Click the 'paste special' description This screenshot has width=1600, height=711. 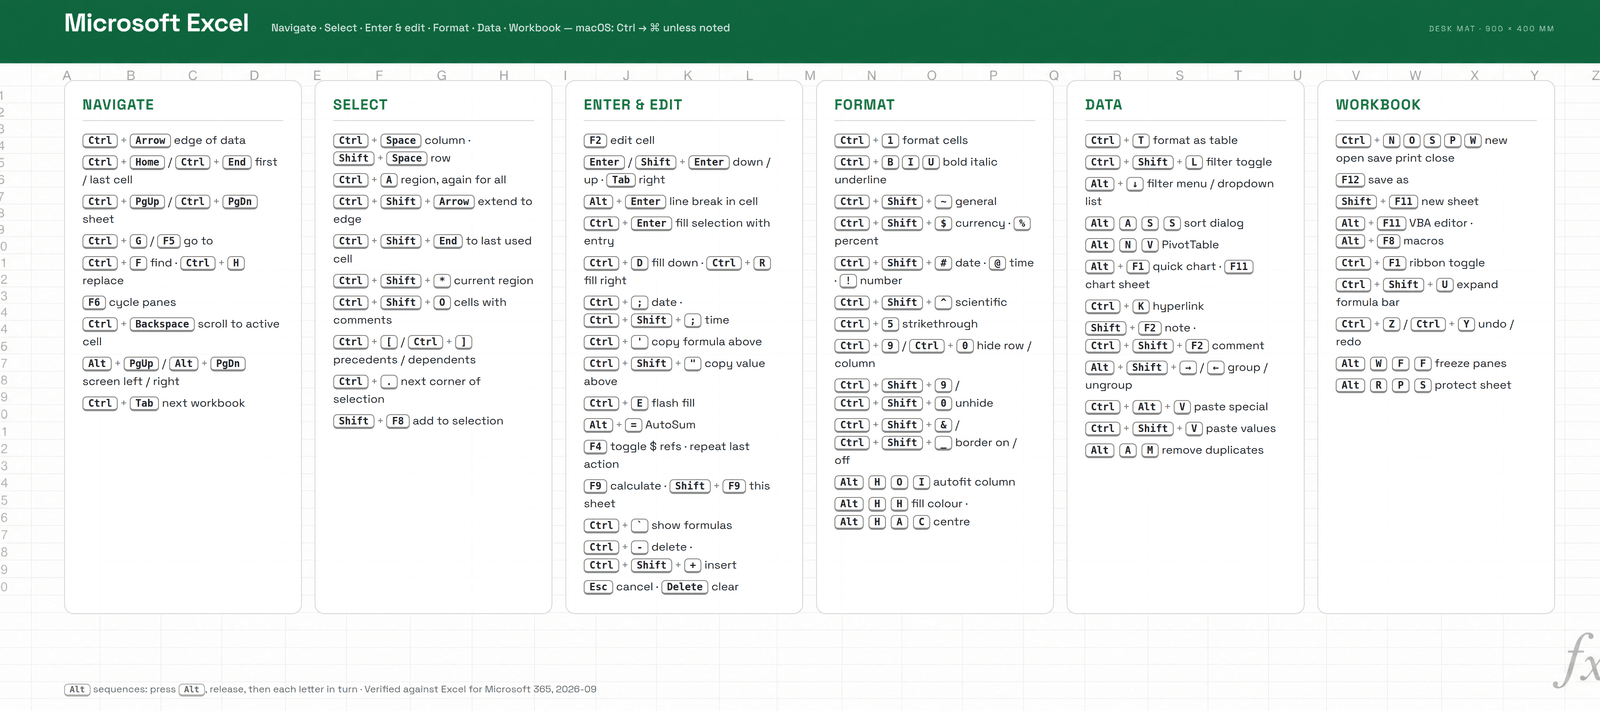[1231, 407]
